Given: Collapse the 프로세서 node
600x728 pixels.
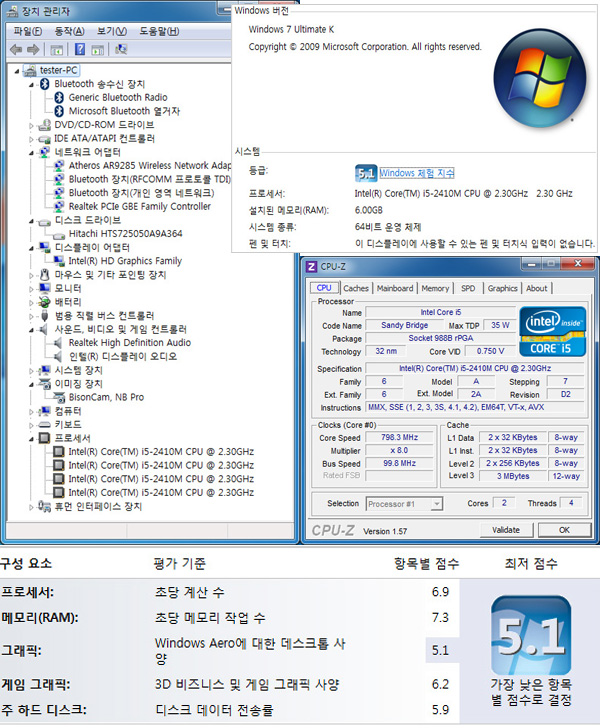Looking at the screenshot, I should 32,439.
